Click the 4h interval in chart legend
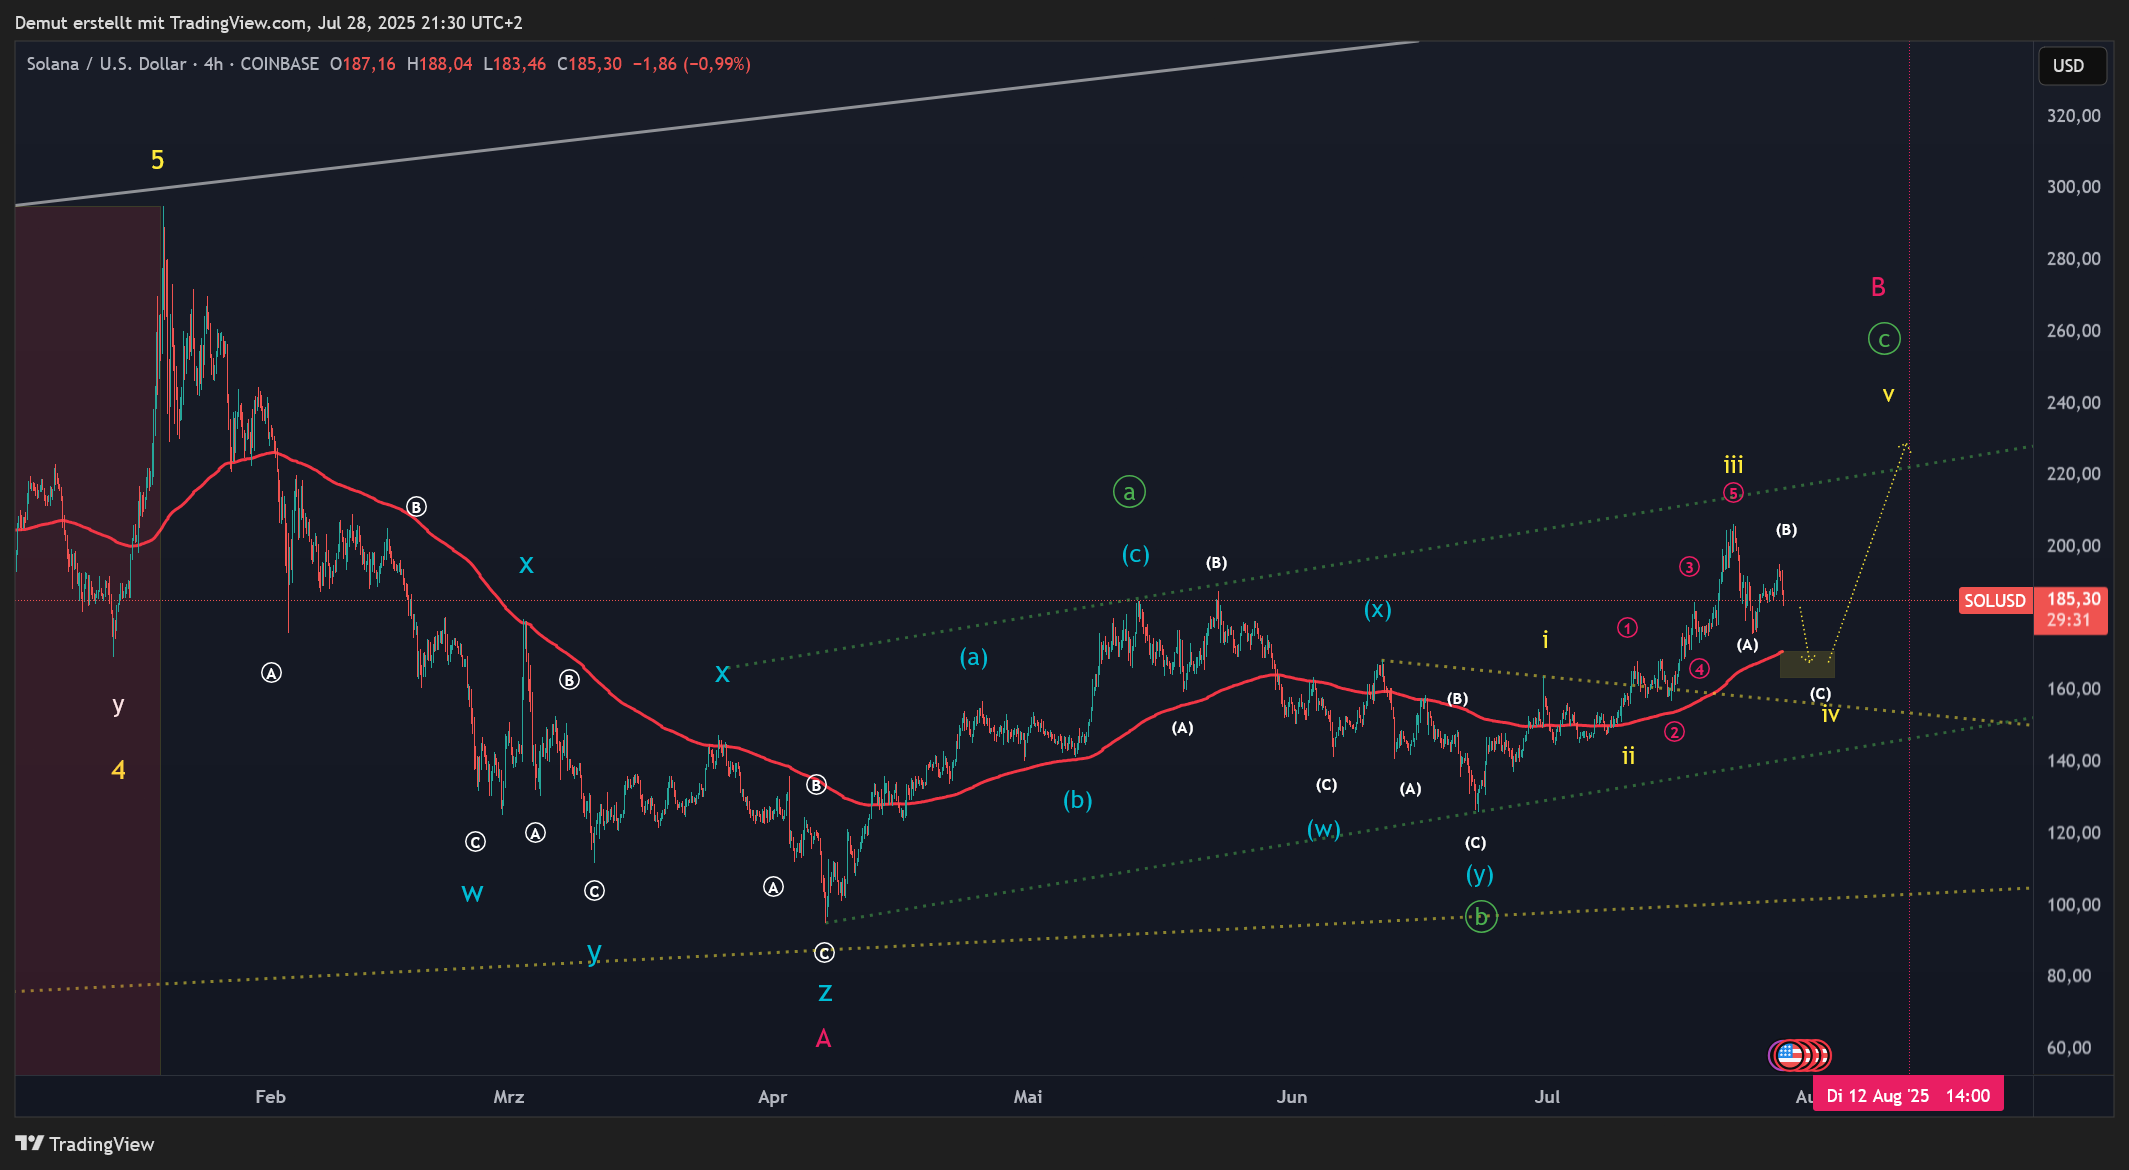The height and width of the screenshot is (1170, 2129). [x=213, y=64]
